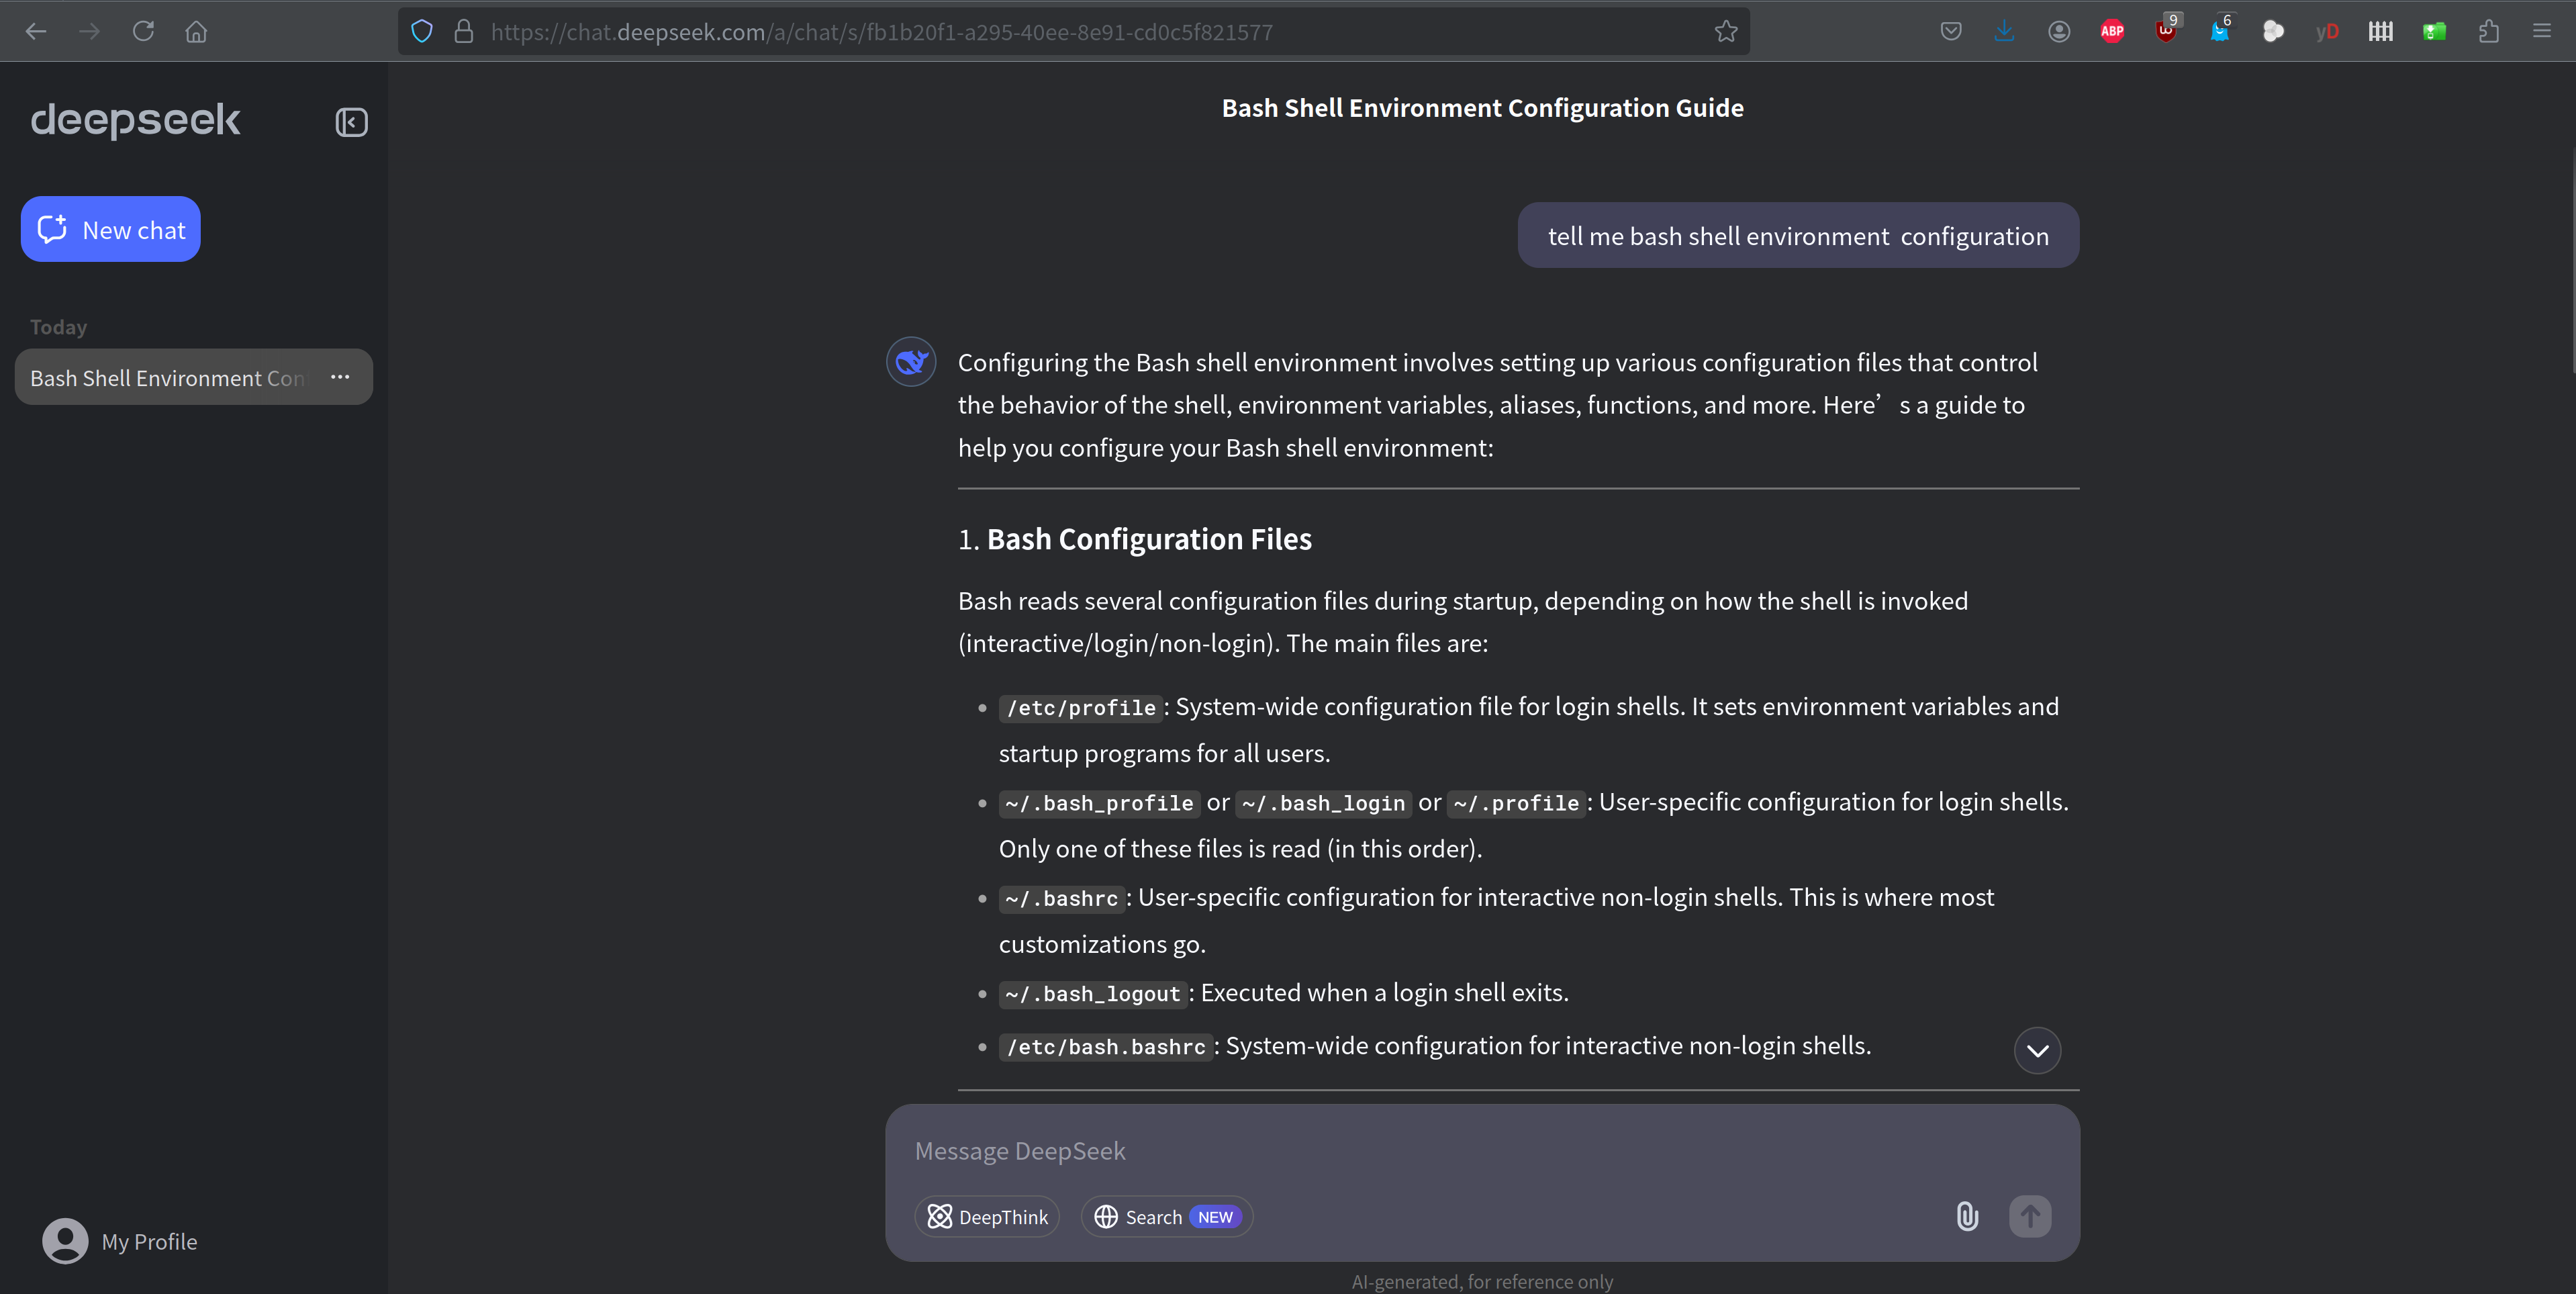Open the Firefox account icon
The height and width of the screenshot is (1294, 2576).
[x=2058, y=31]
